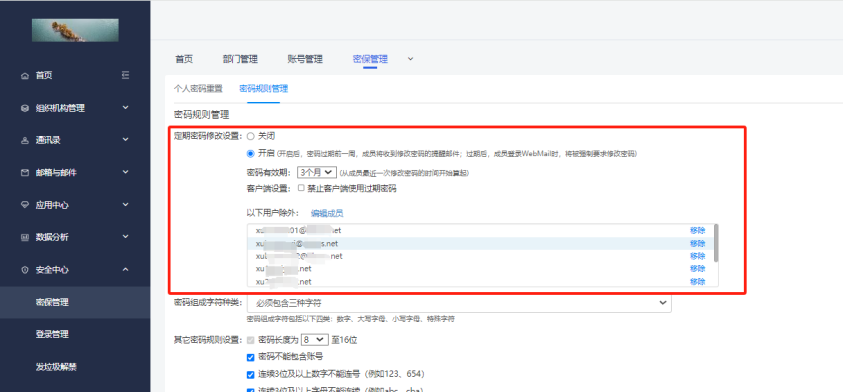Click 移除 for the third email starting xul

pyautogui.click(x=697, y=256)
